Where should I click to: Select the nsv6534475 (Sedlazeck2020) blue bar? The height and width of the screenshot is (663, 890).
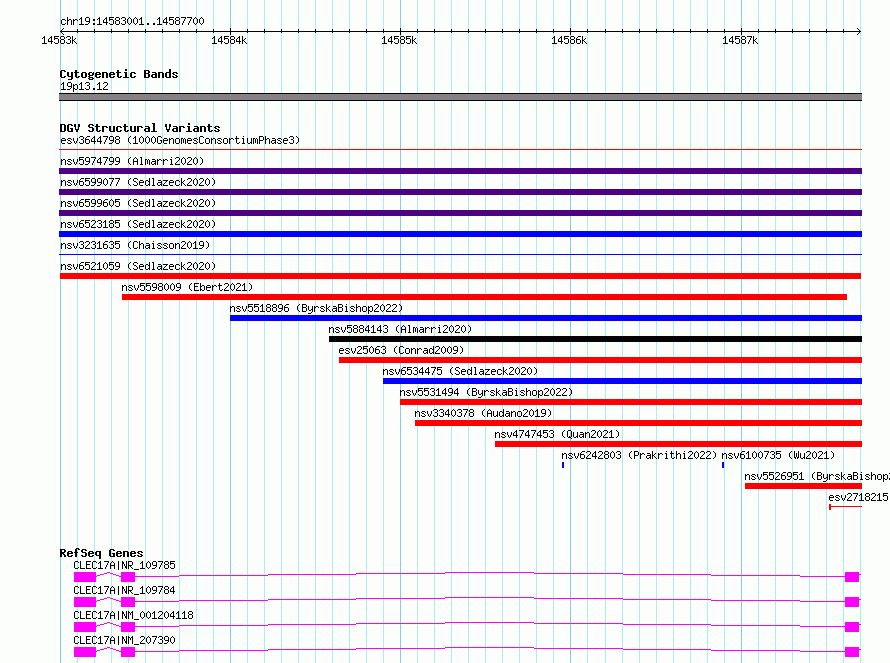click(x=623, y=381)
